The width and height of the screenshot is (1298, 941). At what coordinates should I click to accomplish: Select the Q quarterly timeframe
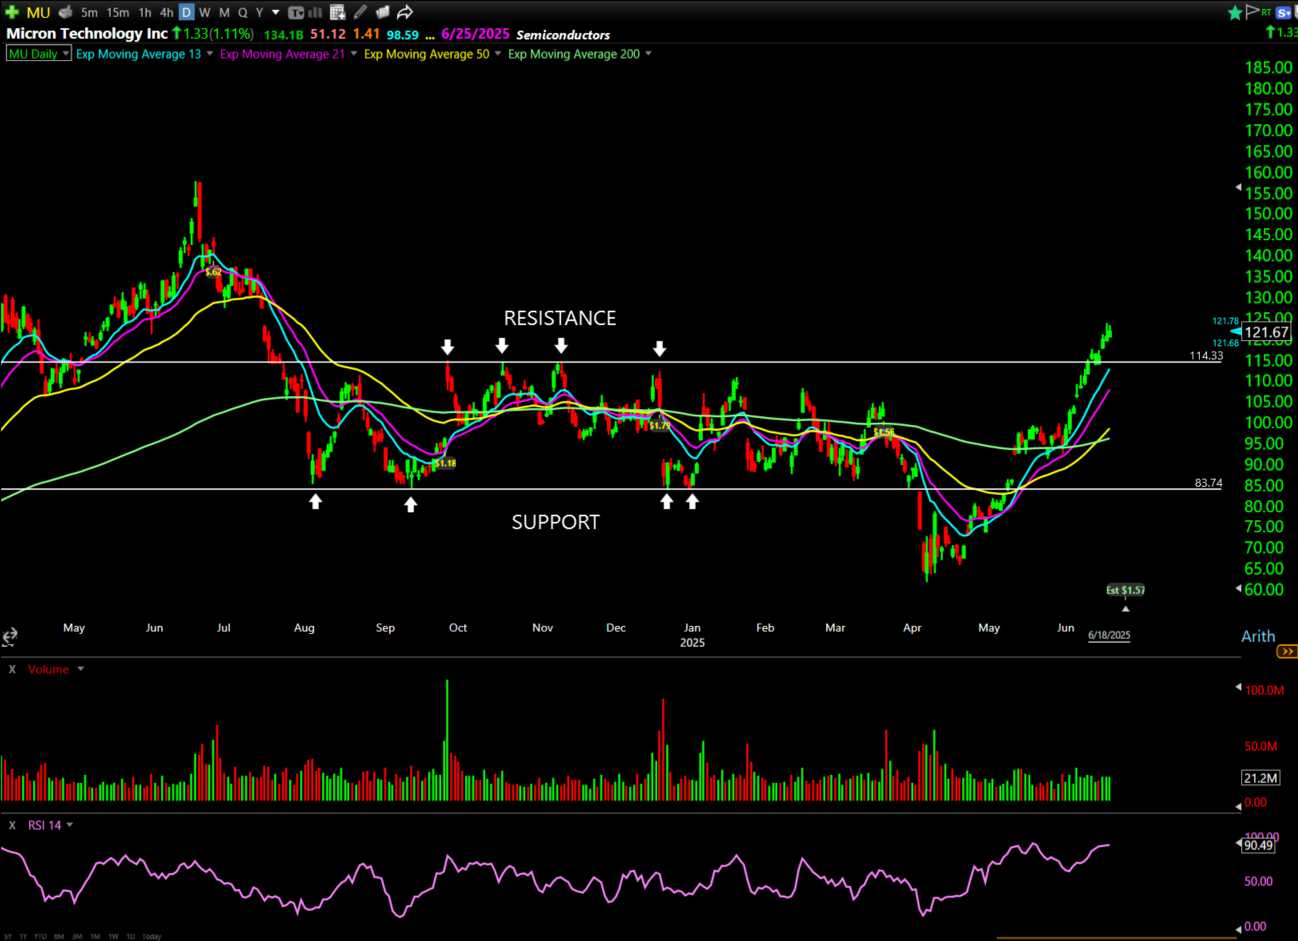point(242,12)
